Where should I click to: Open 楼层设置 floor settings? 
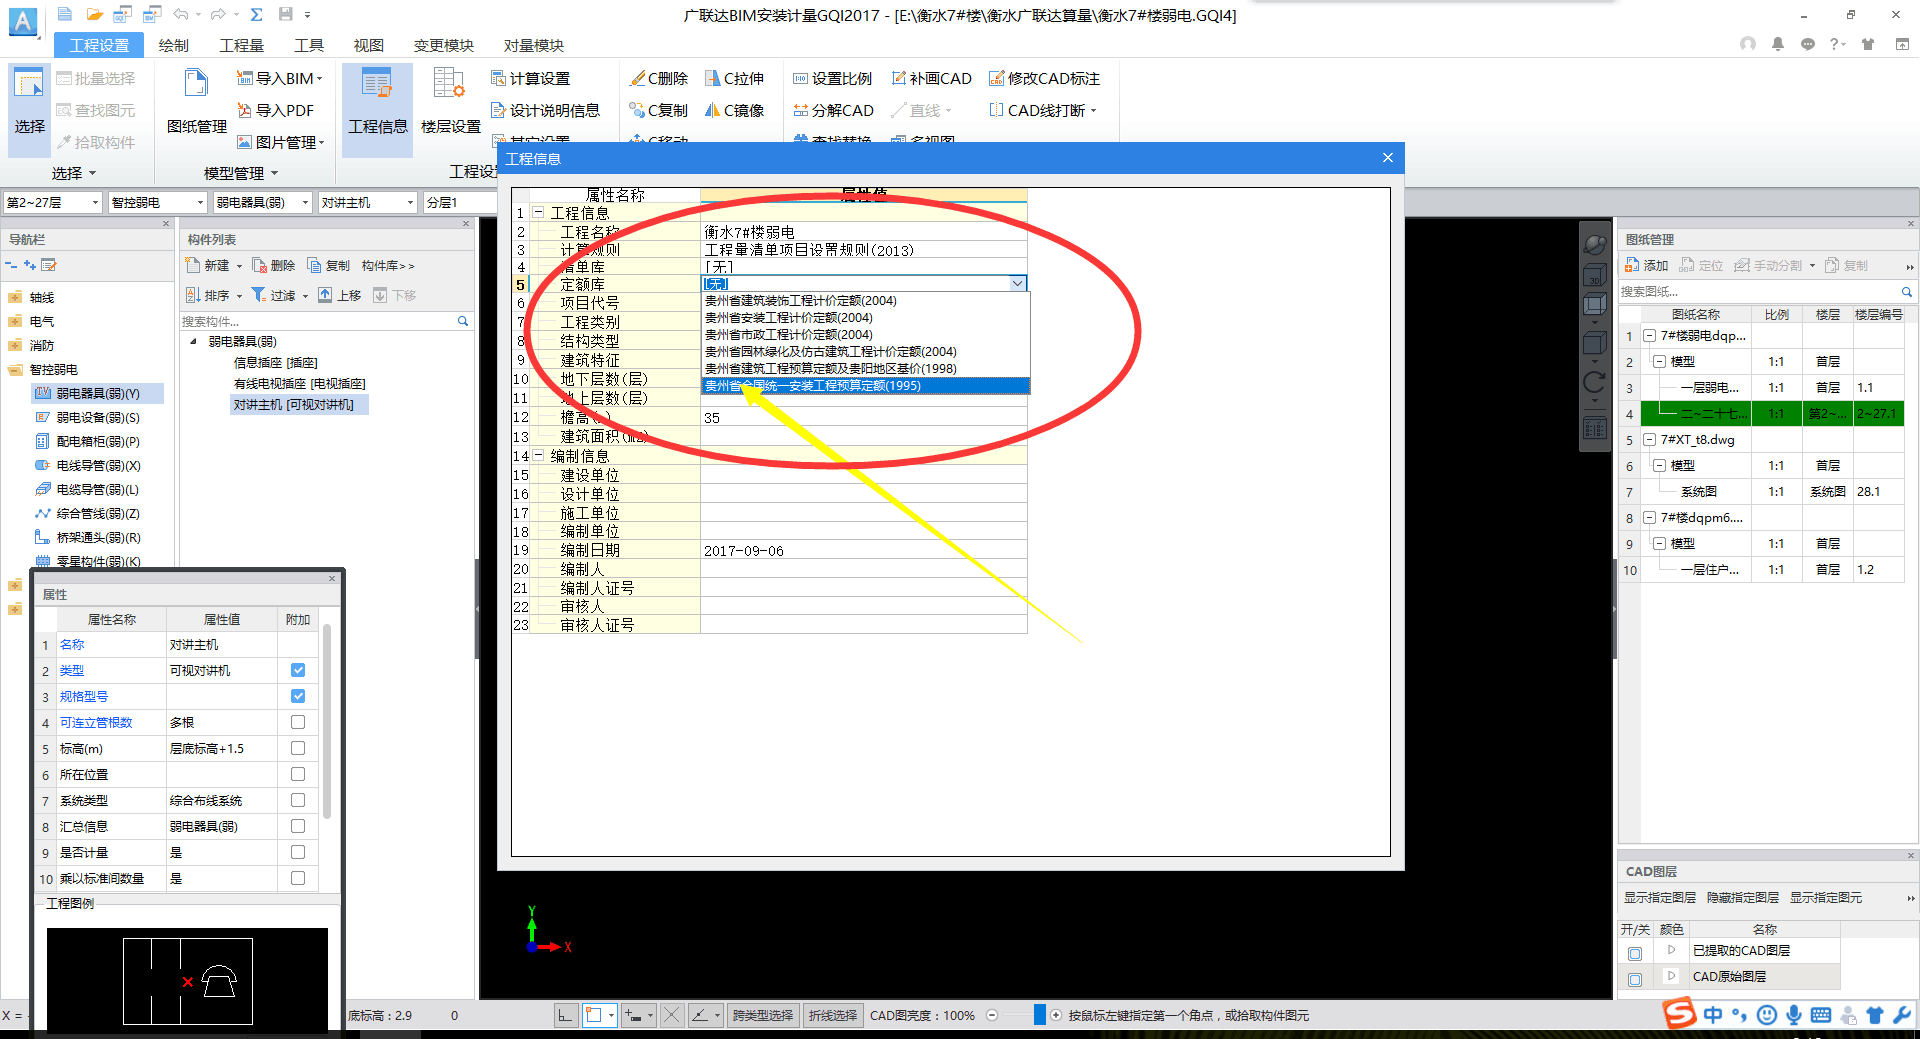pyautogui.click(x=450, y=101)
